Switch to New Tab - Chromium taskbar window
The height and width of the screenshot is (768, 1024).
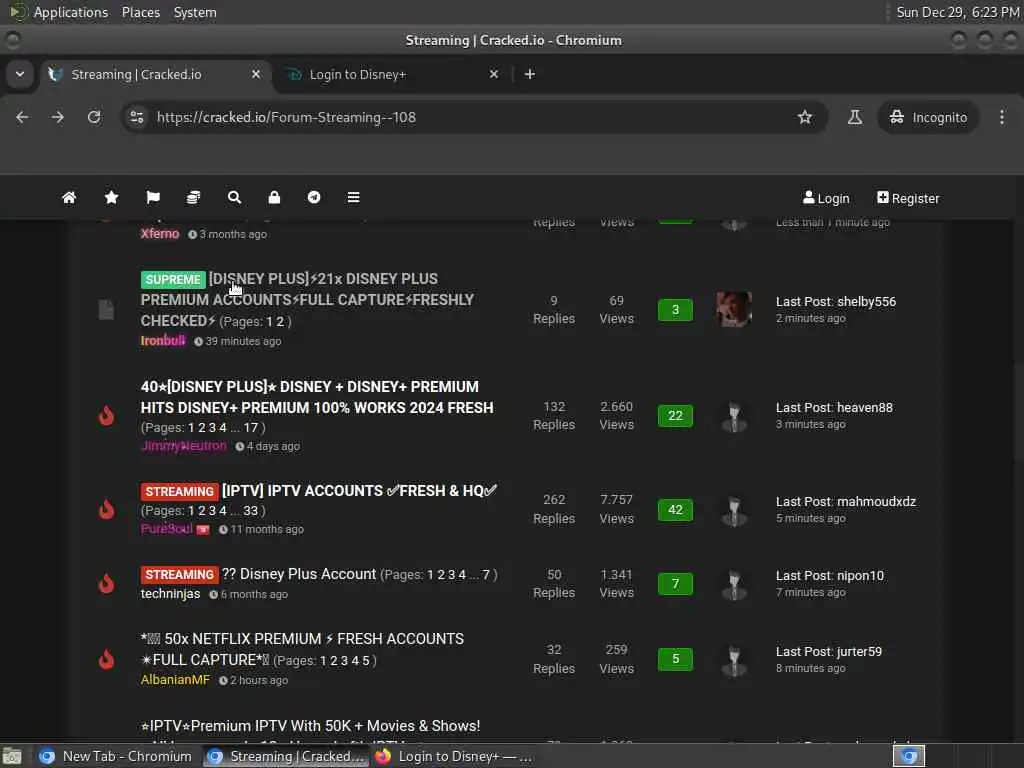point(116,756)
